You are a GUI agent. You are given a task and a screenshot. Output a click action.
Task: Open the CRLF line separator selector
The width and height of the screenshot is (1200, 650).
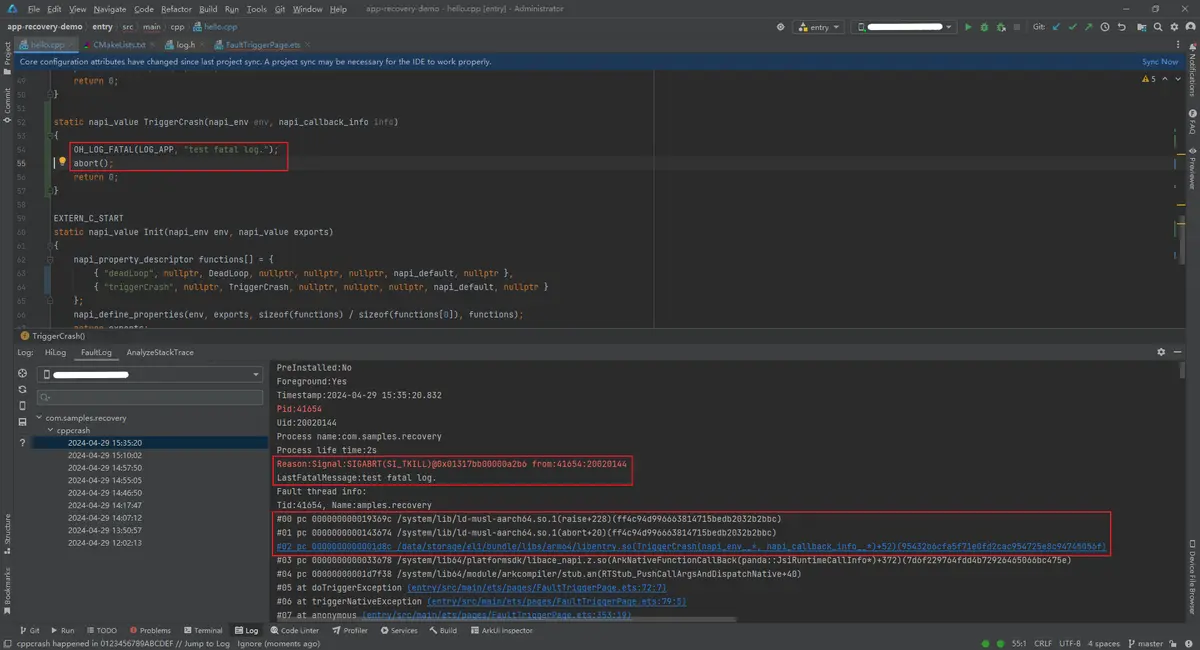coord(1043,643)
